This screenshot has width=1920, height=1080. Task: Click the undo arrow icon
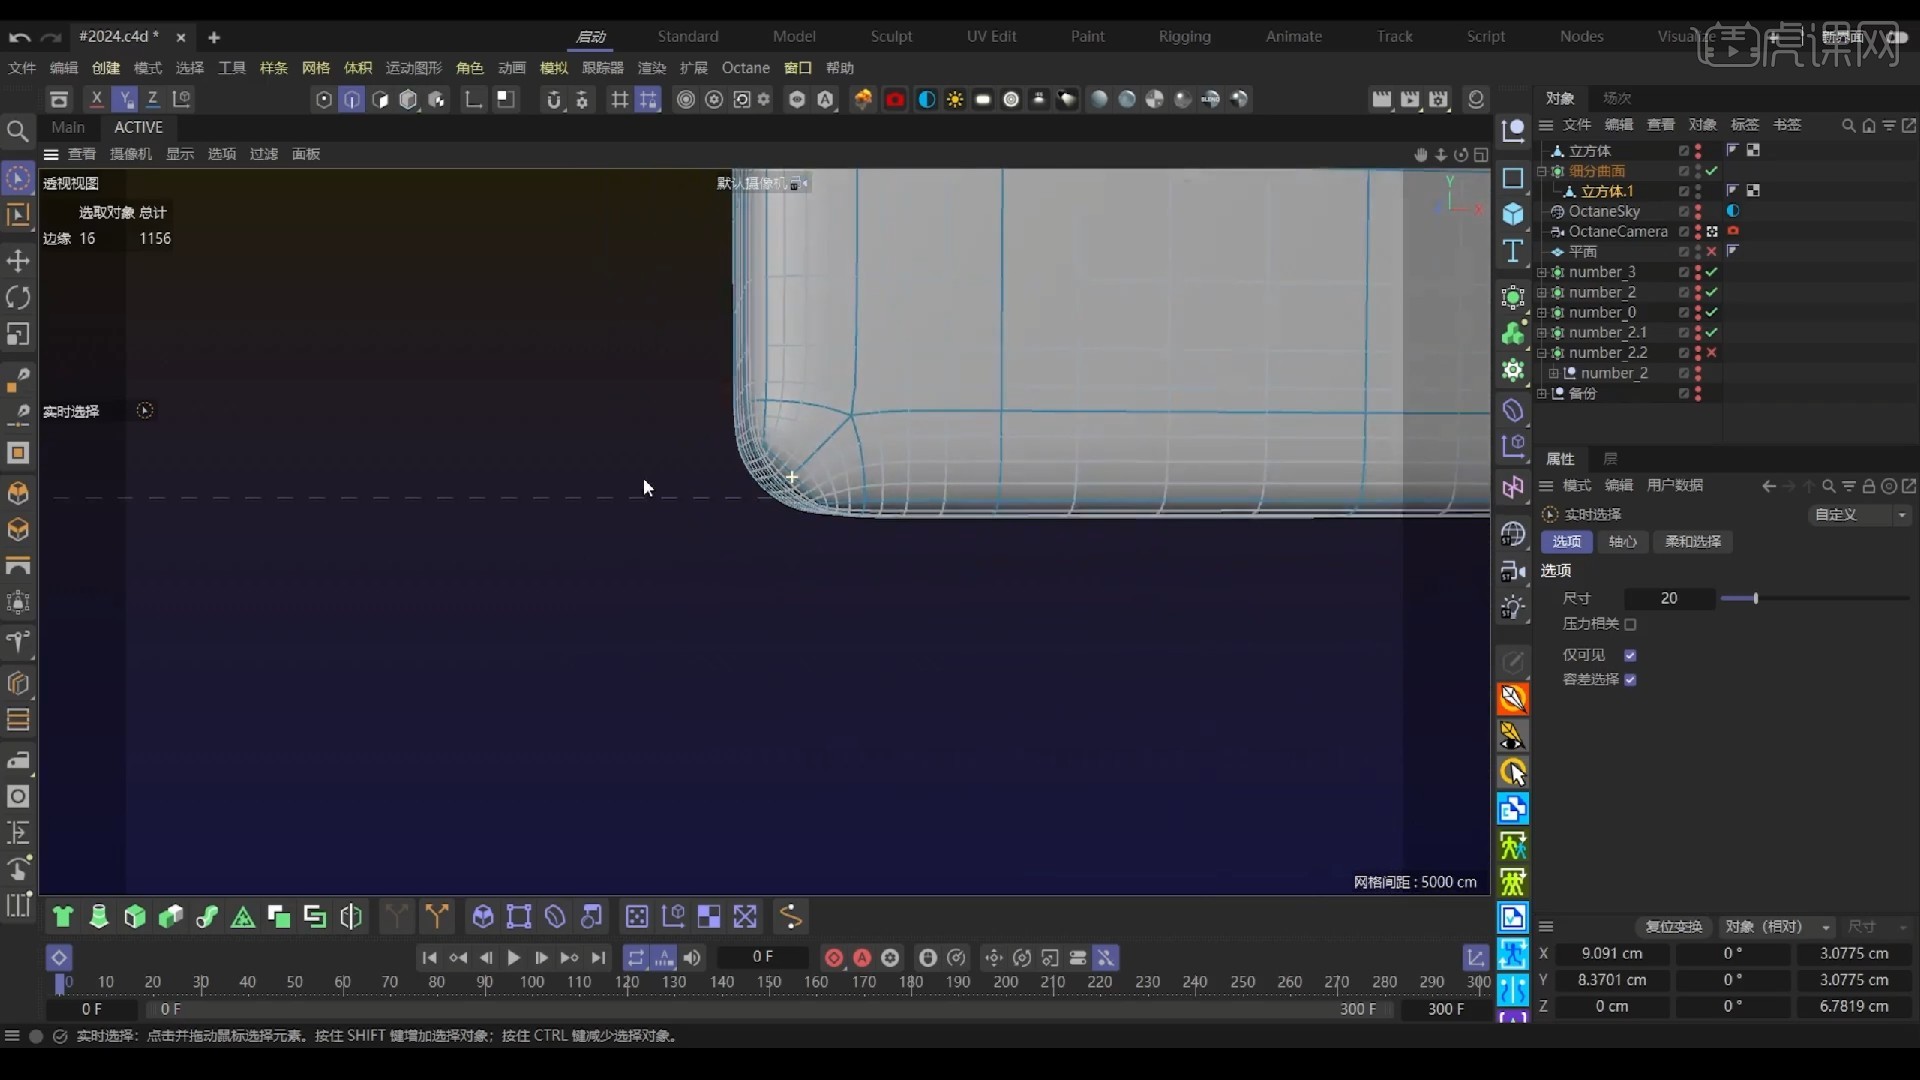tap(19, 37)
